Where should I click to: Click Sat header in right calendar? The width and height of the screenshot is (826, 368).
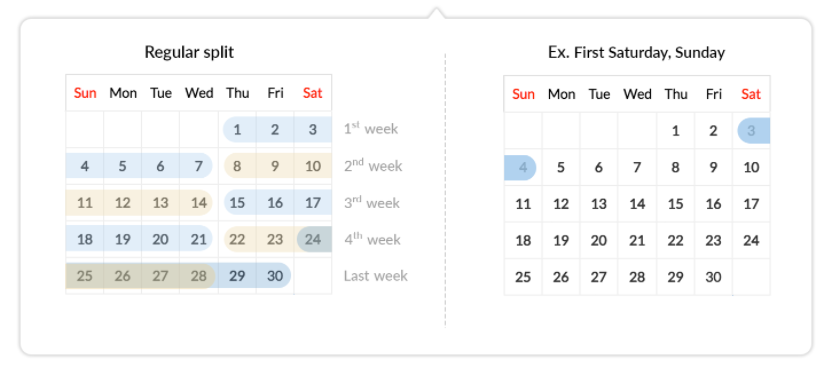(x=751, y=94)
